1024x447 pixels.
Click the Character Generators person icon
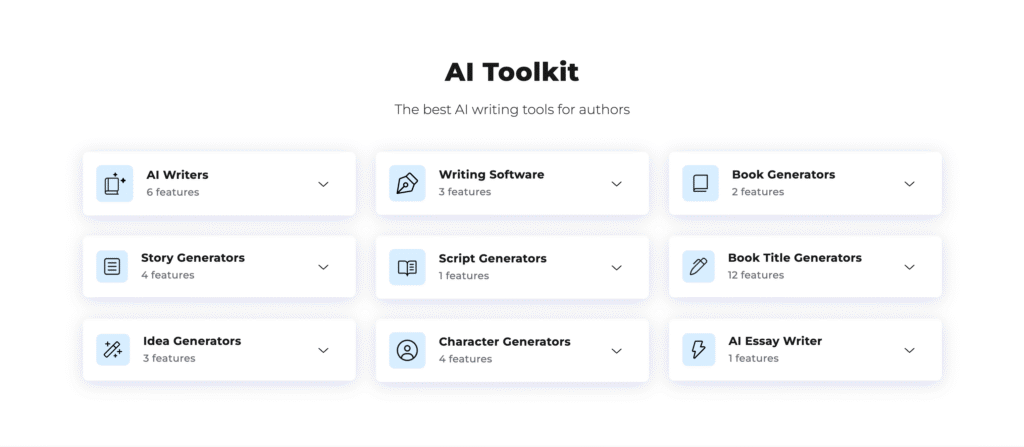(x=407, y=350)
